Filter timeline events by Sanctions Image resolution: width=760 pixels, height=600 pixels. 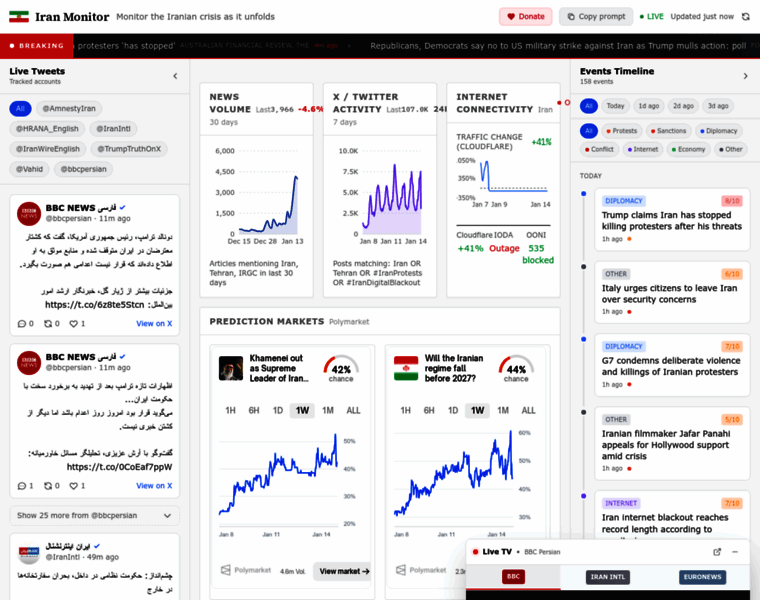pos(668,131)
